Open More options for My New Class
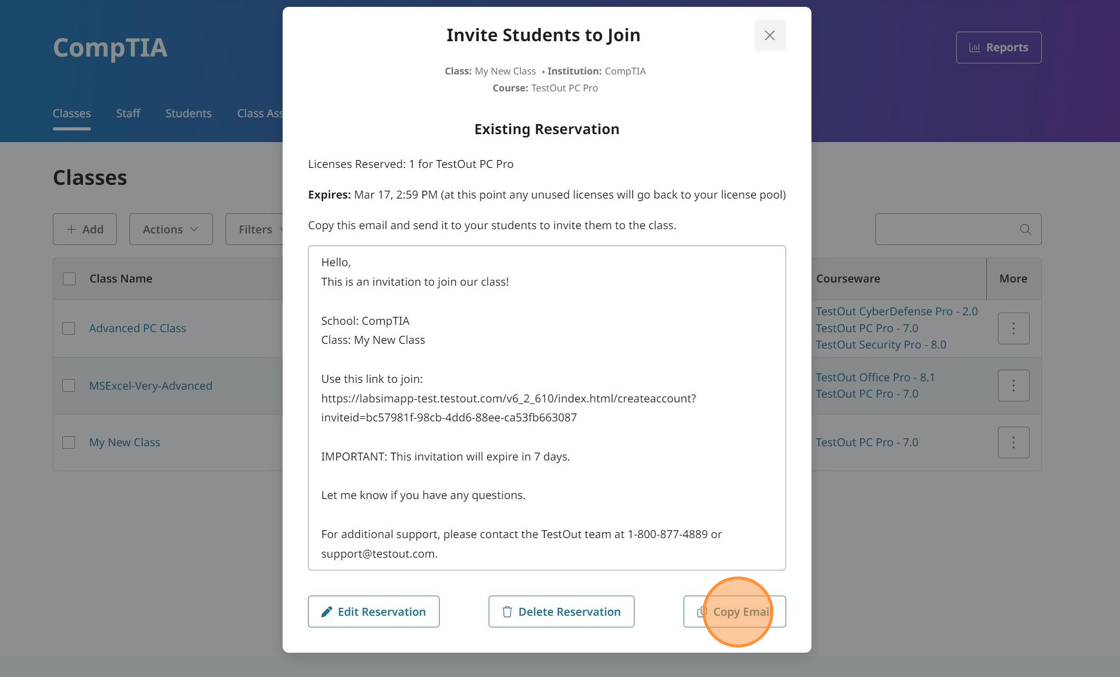 1013,443
